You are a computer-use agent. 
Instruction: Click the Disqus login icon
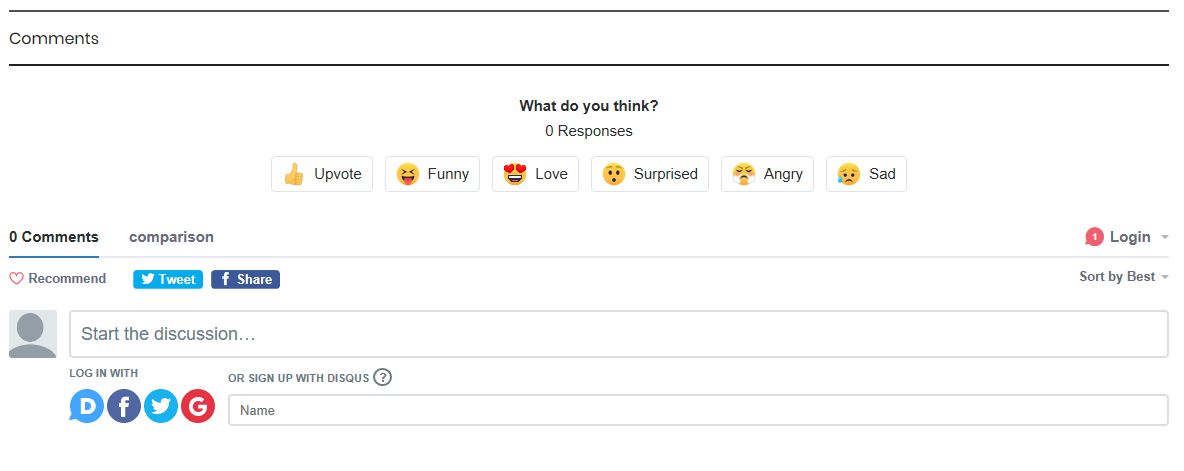pos(87,406)
